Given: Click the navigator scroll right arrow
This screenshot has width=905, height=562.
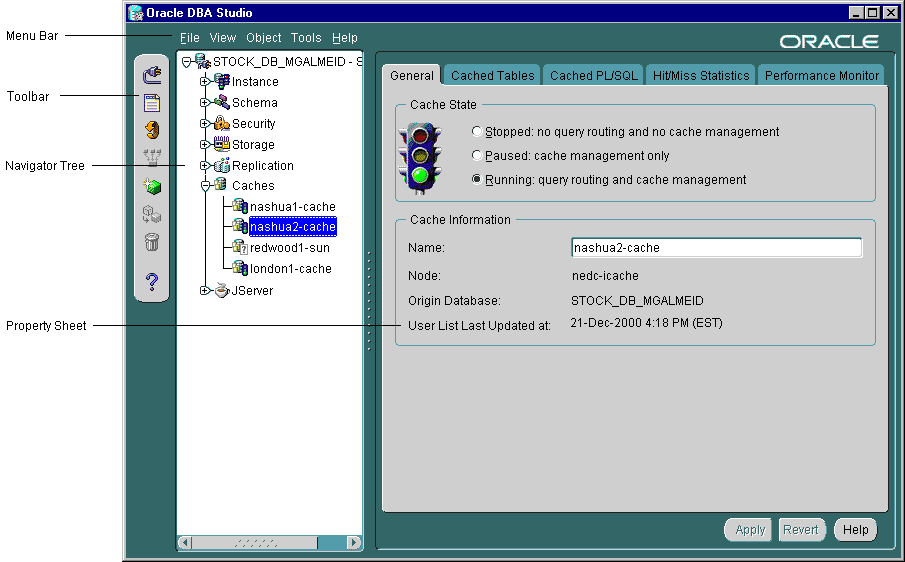Looking at the screenshot, I should [353, 543].
